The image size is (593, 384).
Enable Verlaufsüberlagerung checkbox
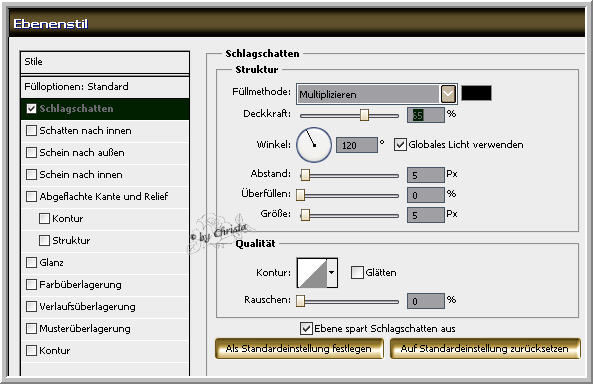[31, 306]
